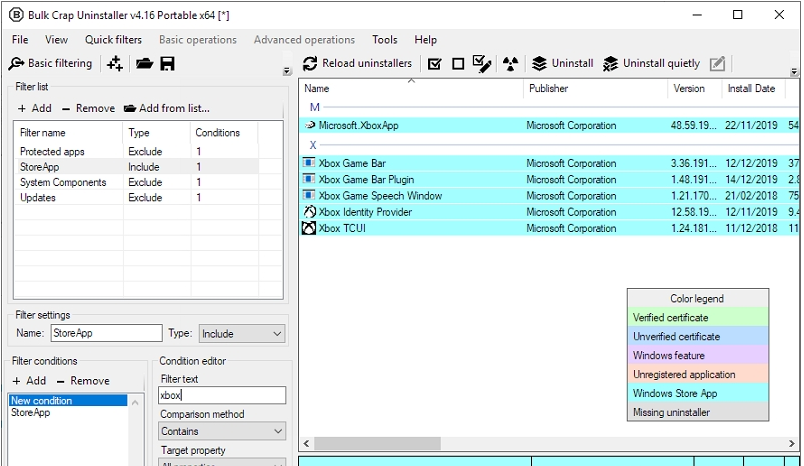Expand right toolbar overflow arrow
This screenshot has width=804, height=466.
coord(794,72)
